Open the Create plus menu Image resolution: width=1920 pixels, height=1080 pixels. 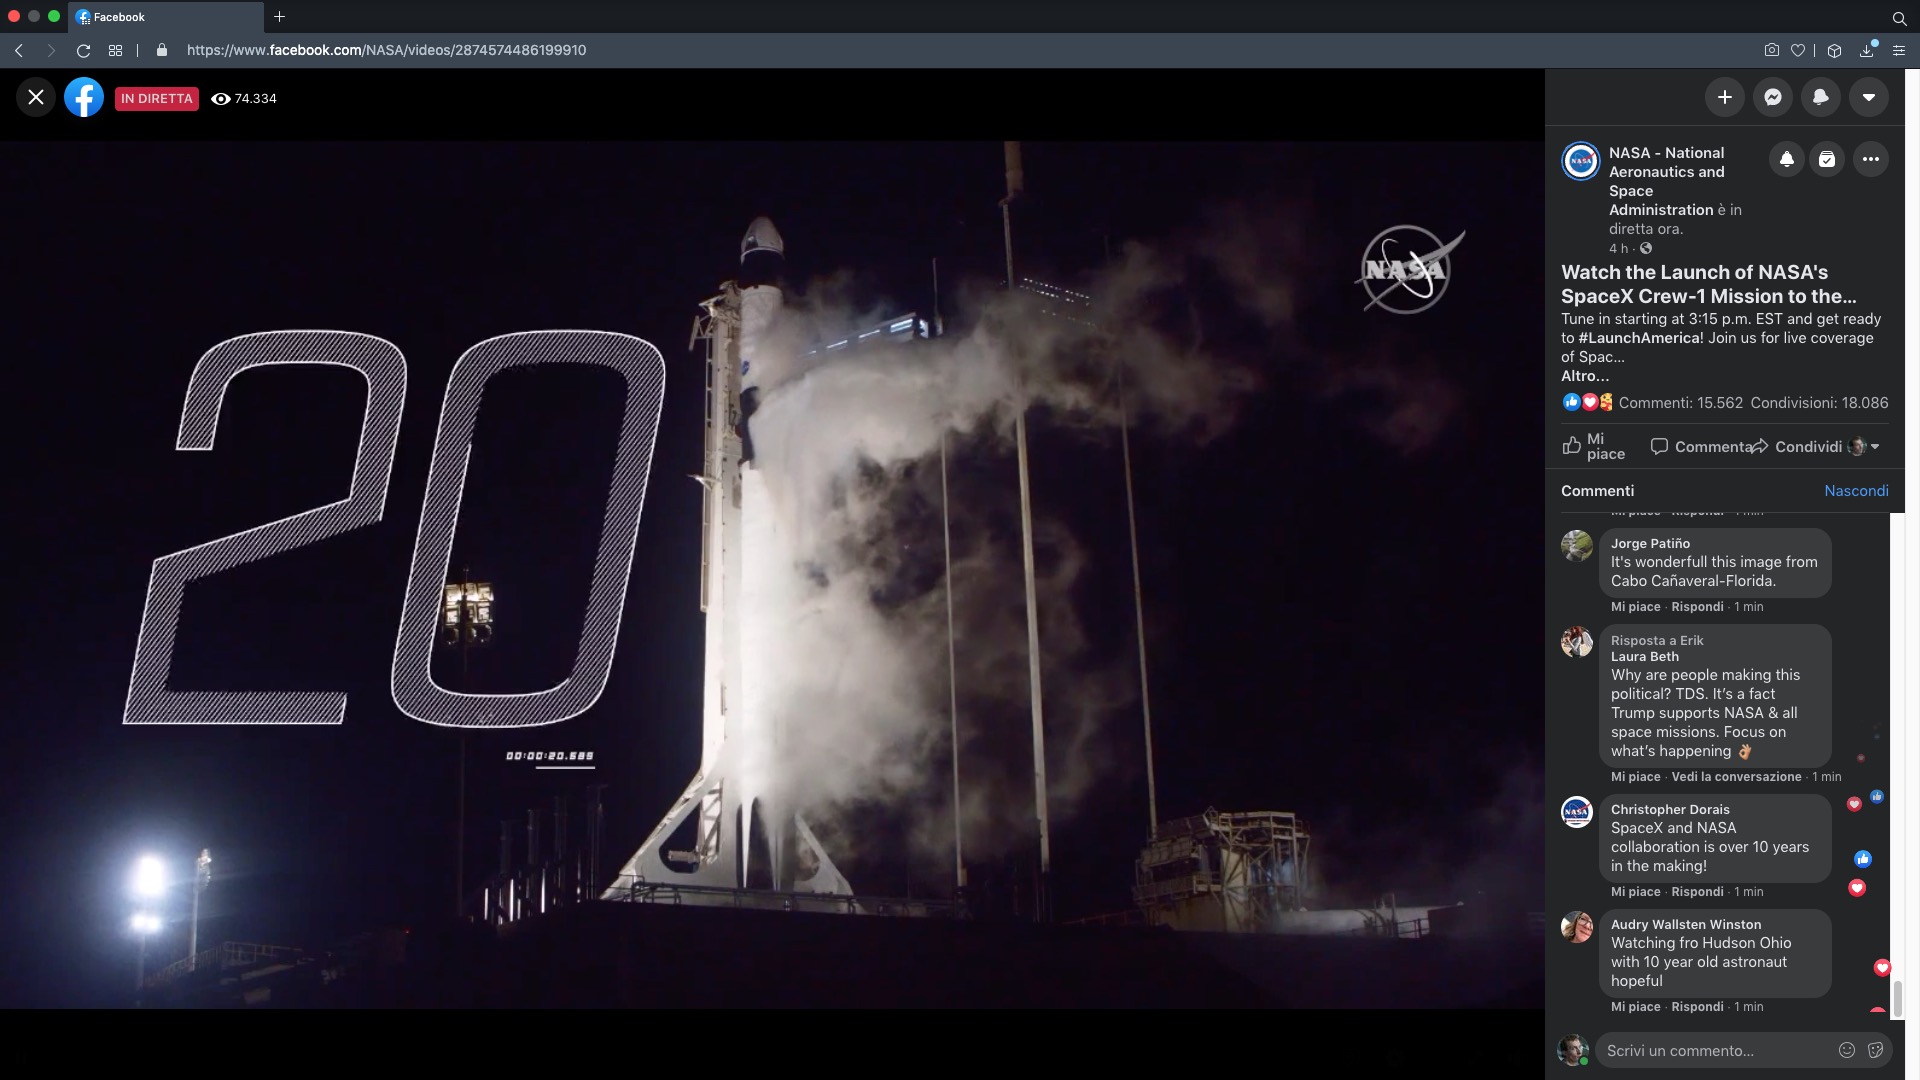tap(1724, 97)
